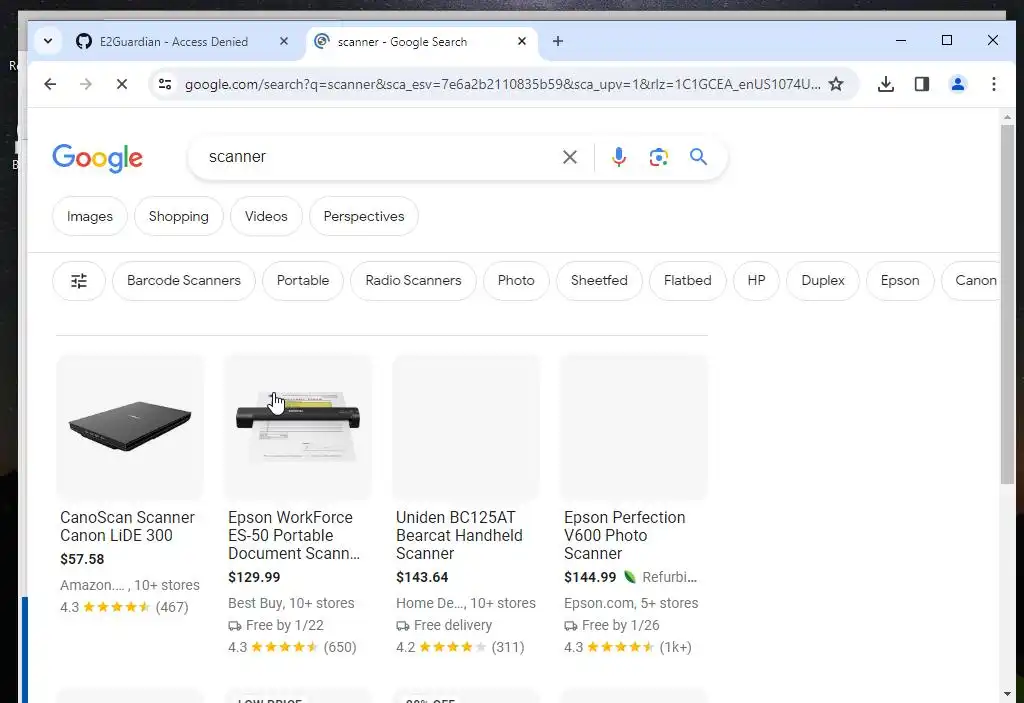Image resolution: width=1024 pixels, height=703 pixels.
Task: Filter by Epson chip
Action: (900, 281)
